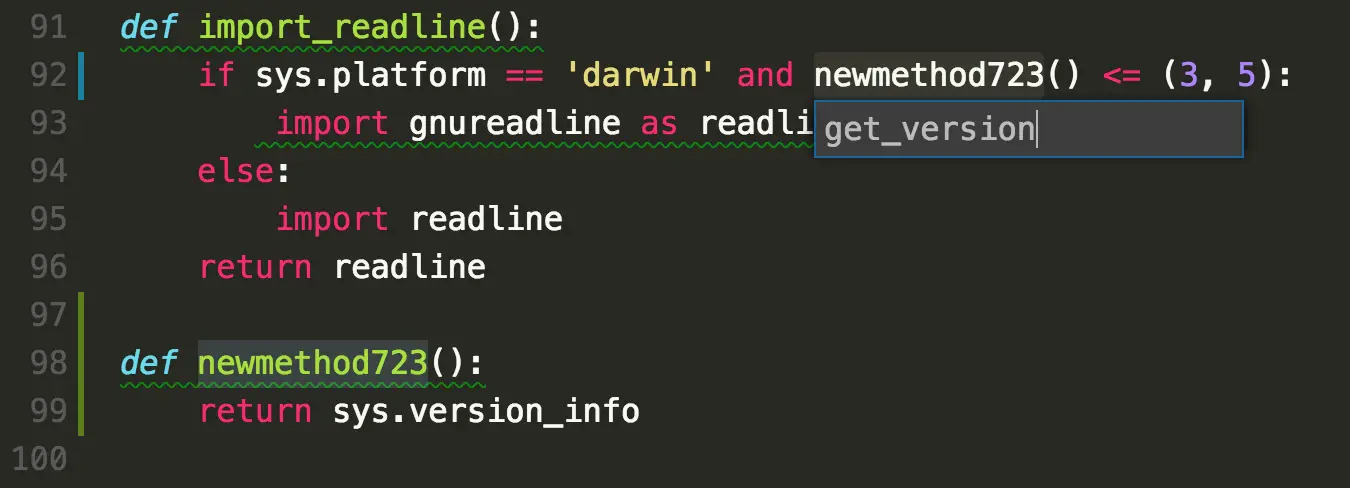Click line number 98 in gutter
This screenshot has width=1350, height=488.
coord(48,363)
